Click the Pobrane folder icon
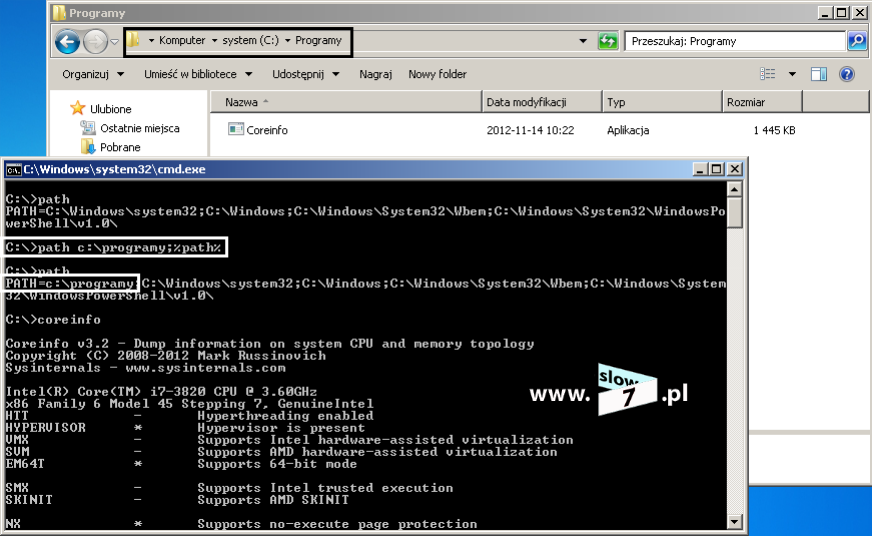This screenshot has height=536, width=872. (x=88, y=147)
